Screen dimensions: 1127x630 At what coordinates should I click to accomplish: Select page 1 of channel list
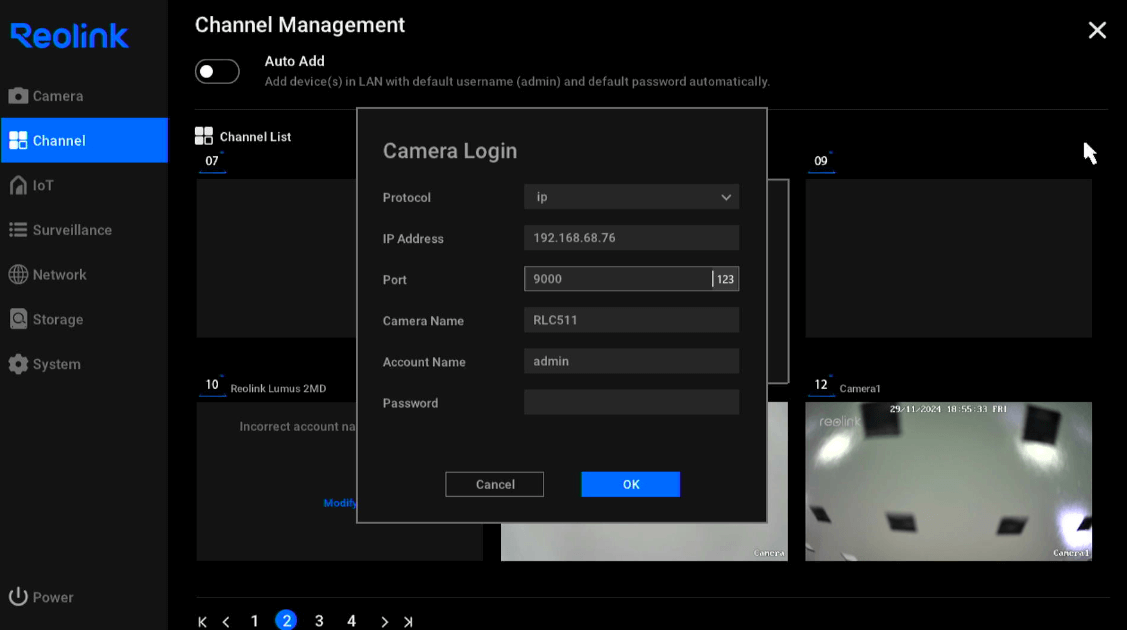click(x=254, y=621)
